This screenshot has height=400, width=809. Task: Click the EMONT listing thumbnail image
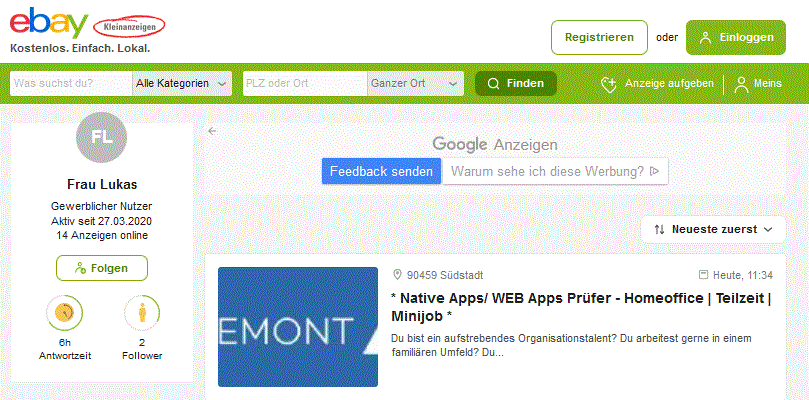(x=298, y=327)
